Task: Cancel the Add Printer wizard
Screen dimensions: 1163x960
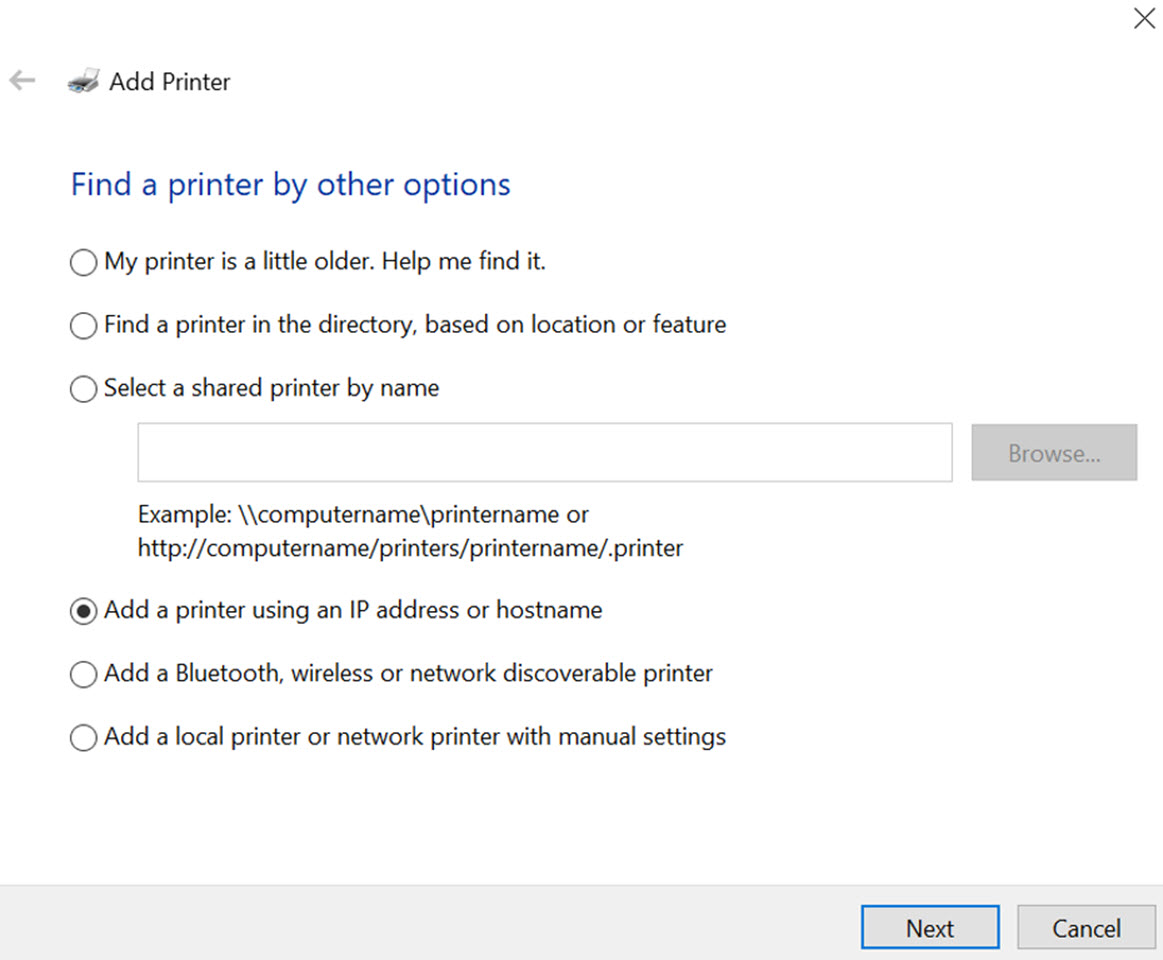Action: (1086, 927)
